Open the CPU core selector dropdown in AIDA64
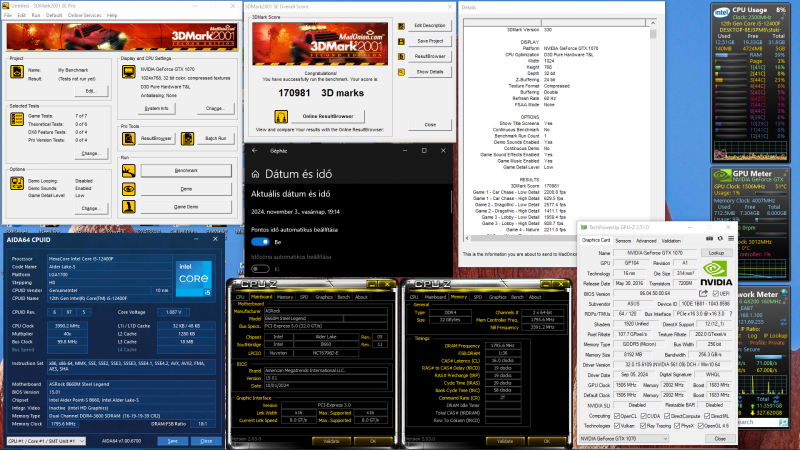Screen dimensions: 800x450 pyautogui.click(x=46, y=441)
